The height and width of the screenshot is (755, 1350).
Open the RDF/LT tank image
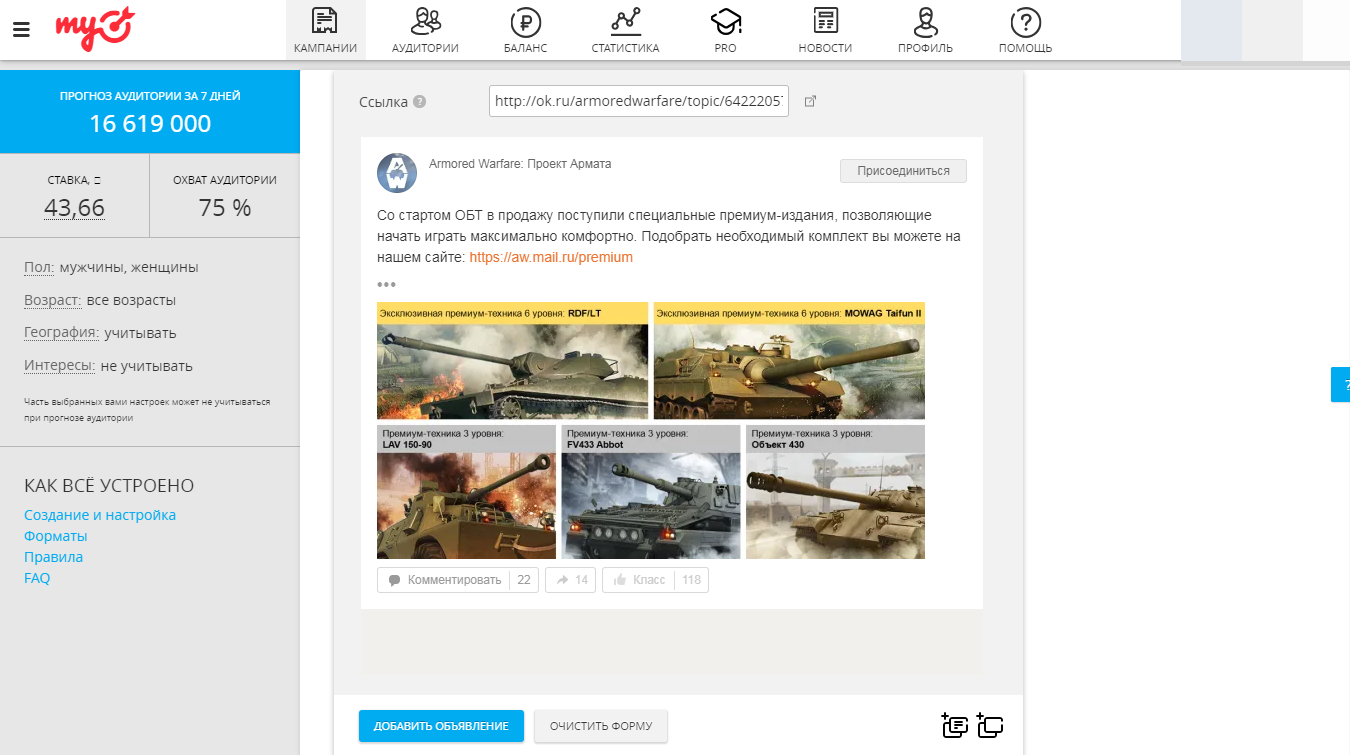(x=512, y=361)
